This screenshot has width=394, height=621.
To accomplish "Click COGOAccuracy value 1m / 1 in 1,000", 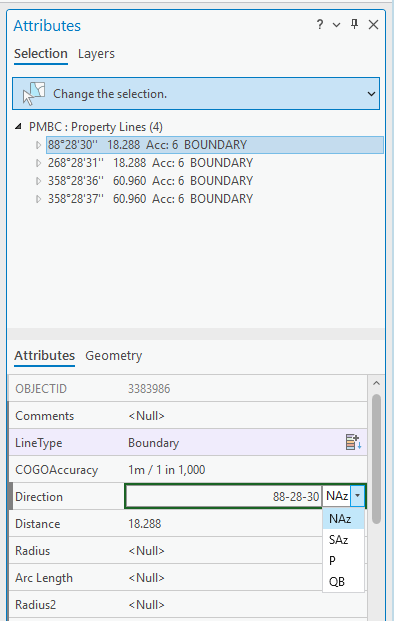I will (x=166, y=470).
